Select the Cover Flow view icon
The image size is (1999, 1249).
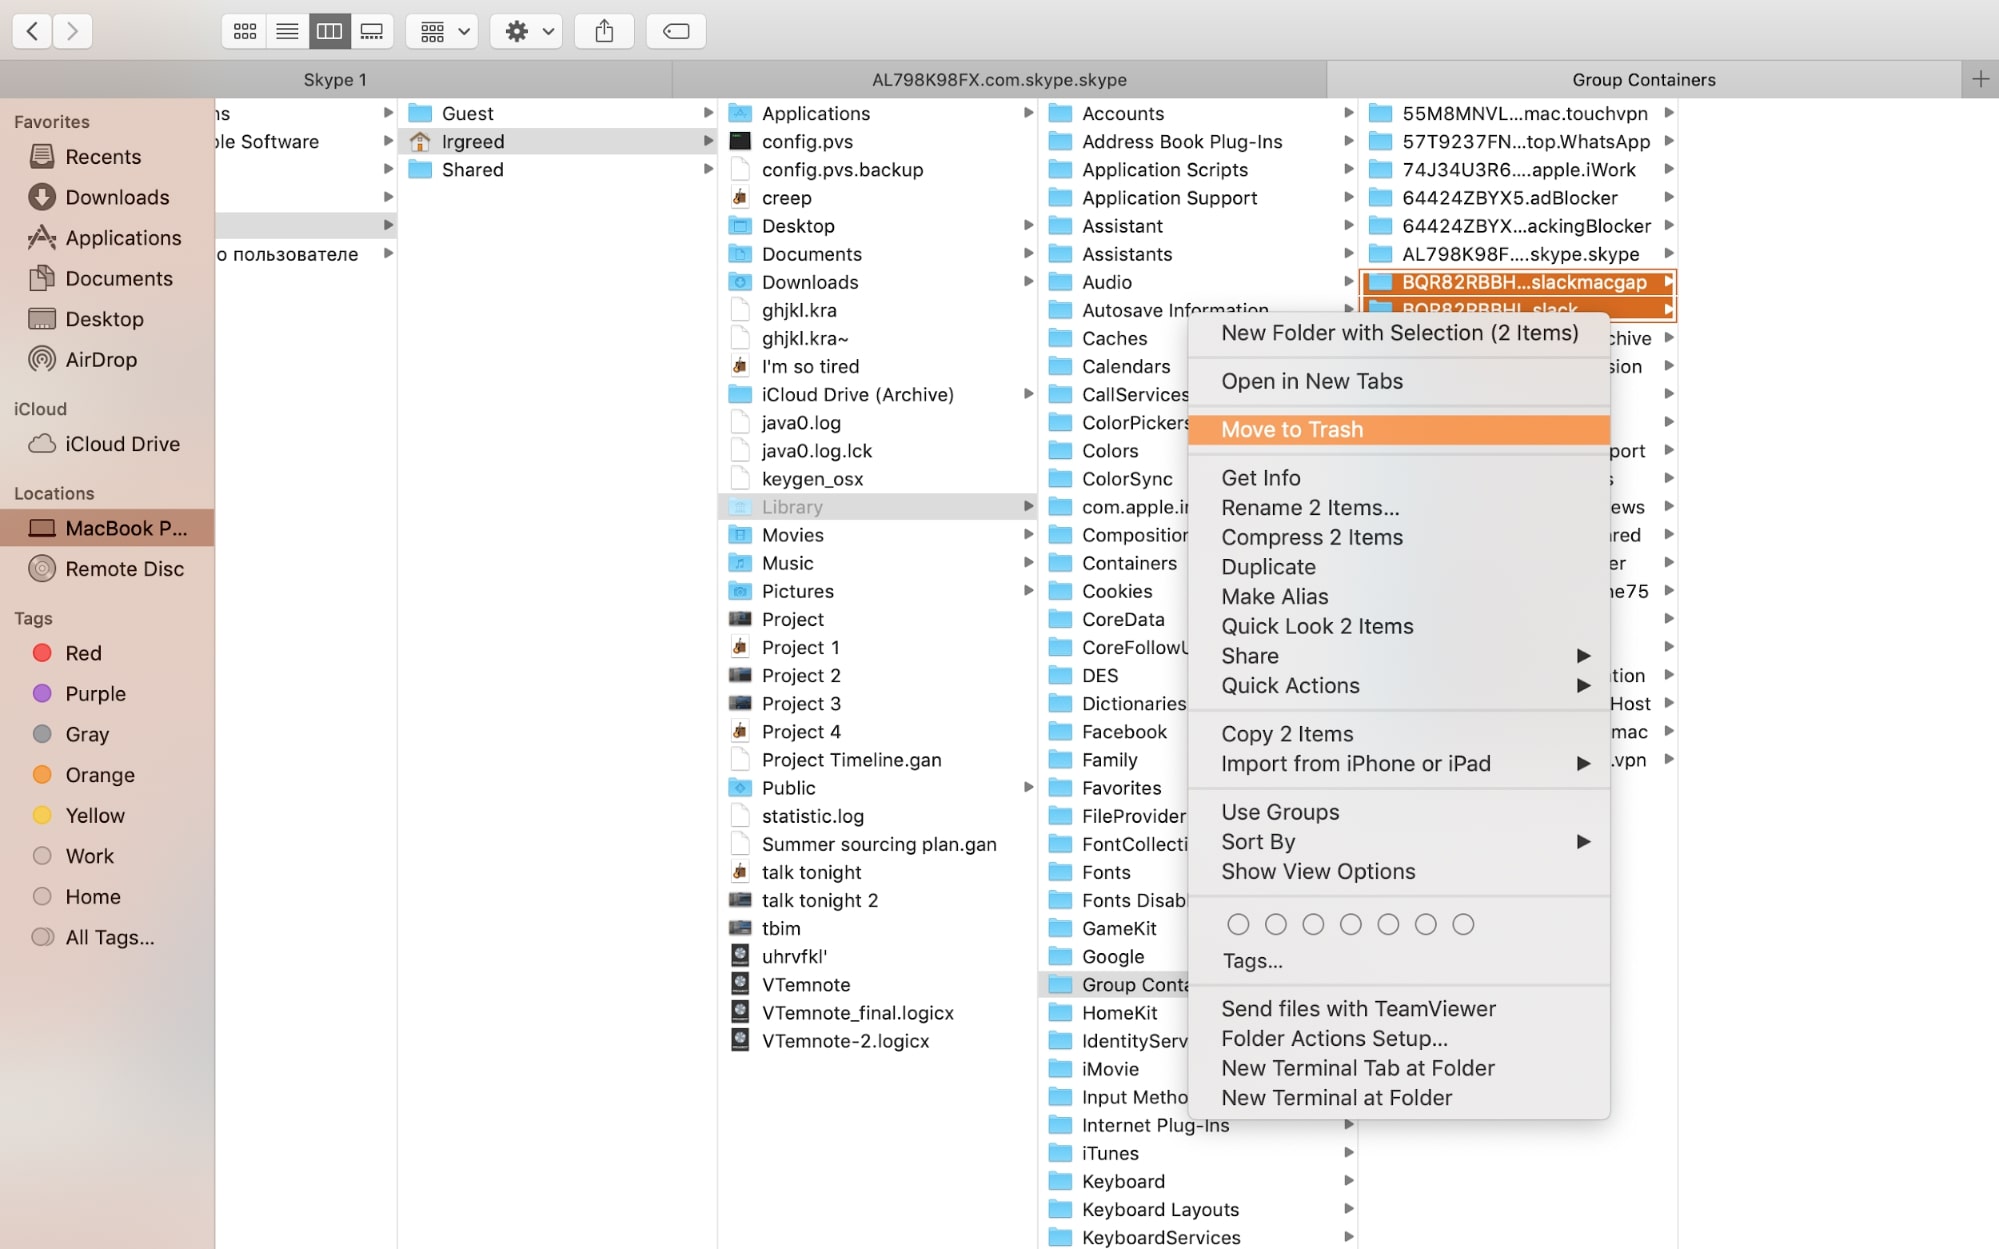(371, 30)
